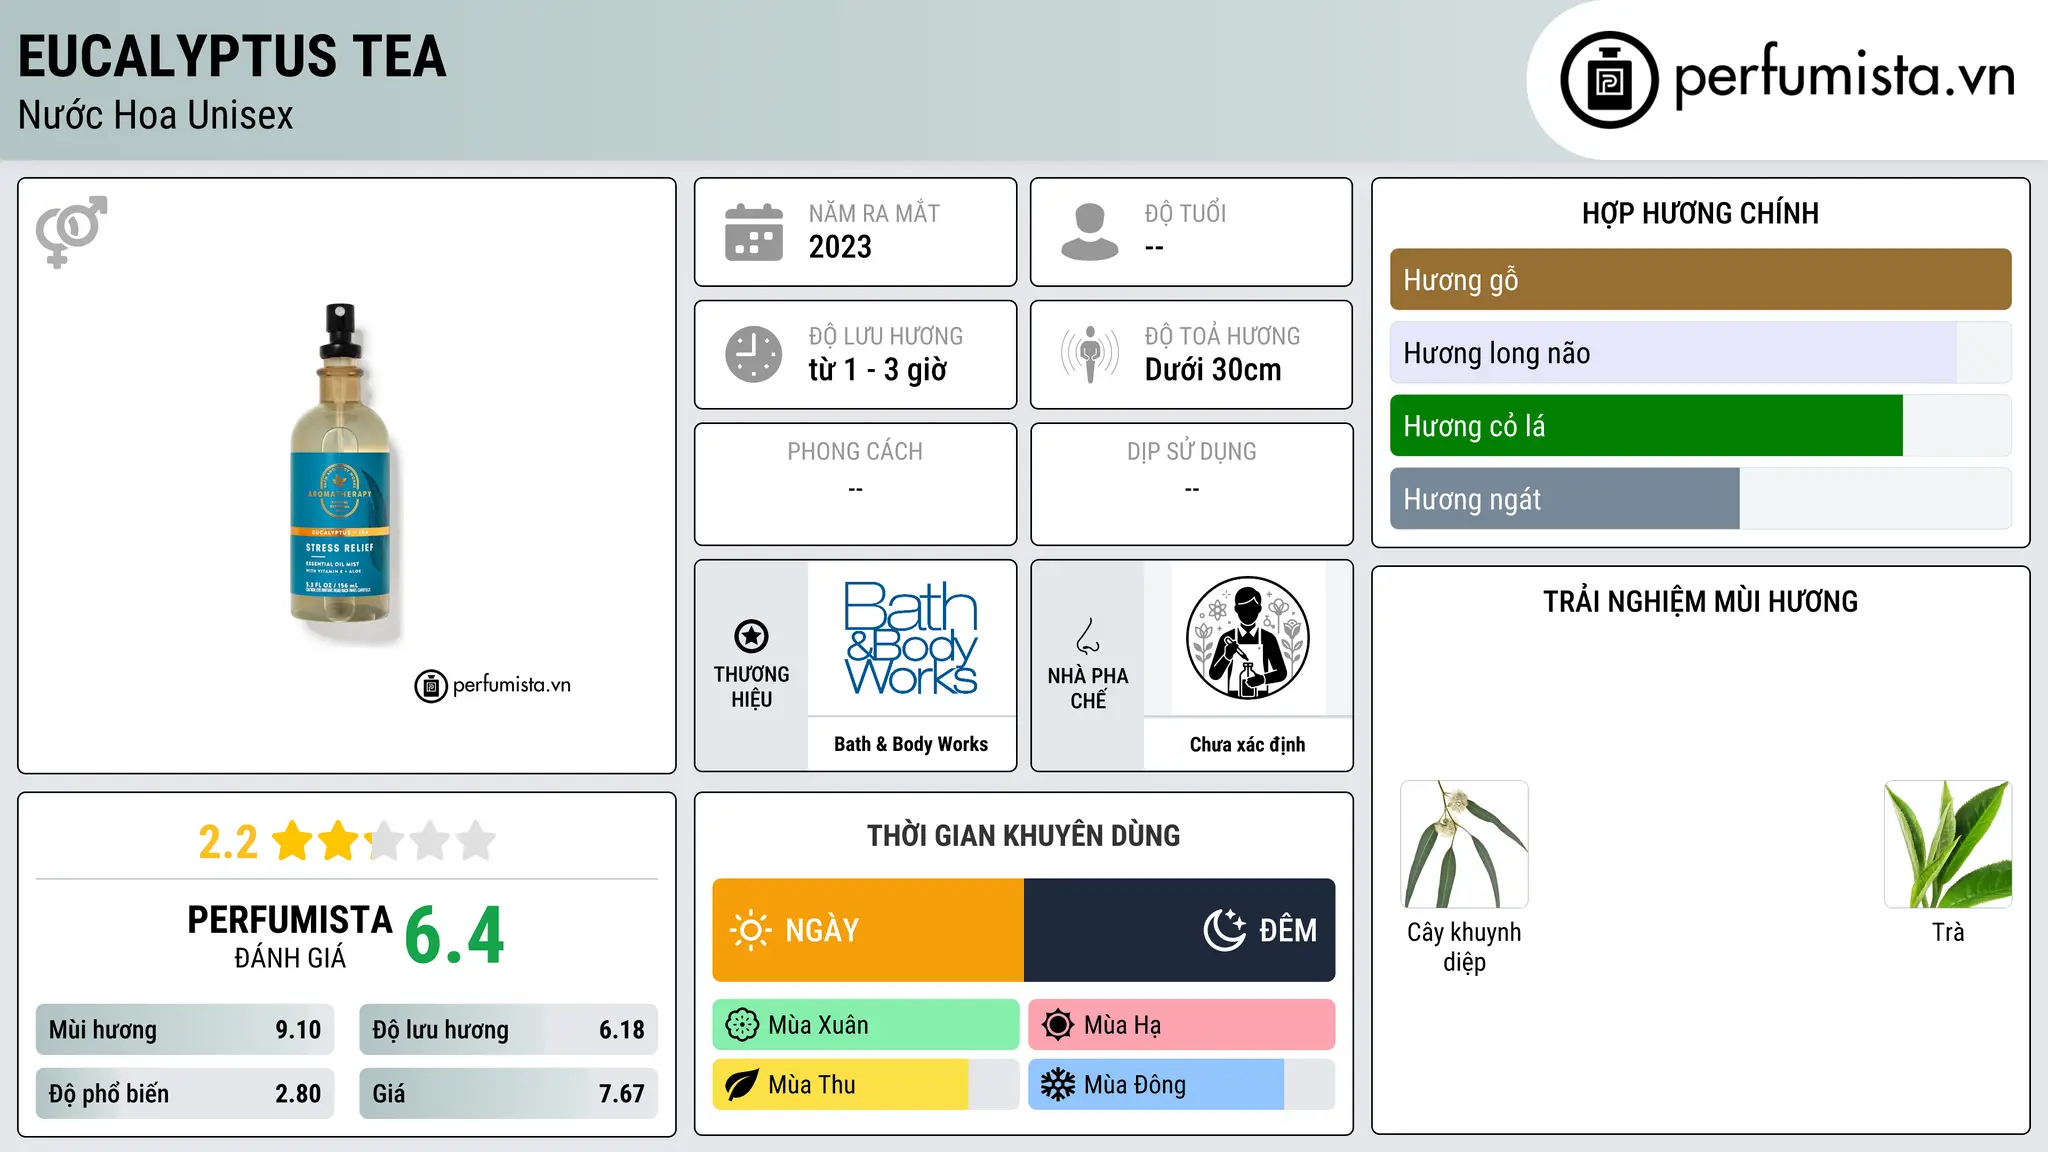
Task: Click the DỊP SỬ DỤNG occasion card
Action: point(1191,484)
